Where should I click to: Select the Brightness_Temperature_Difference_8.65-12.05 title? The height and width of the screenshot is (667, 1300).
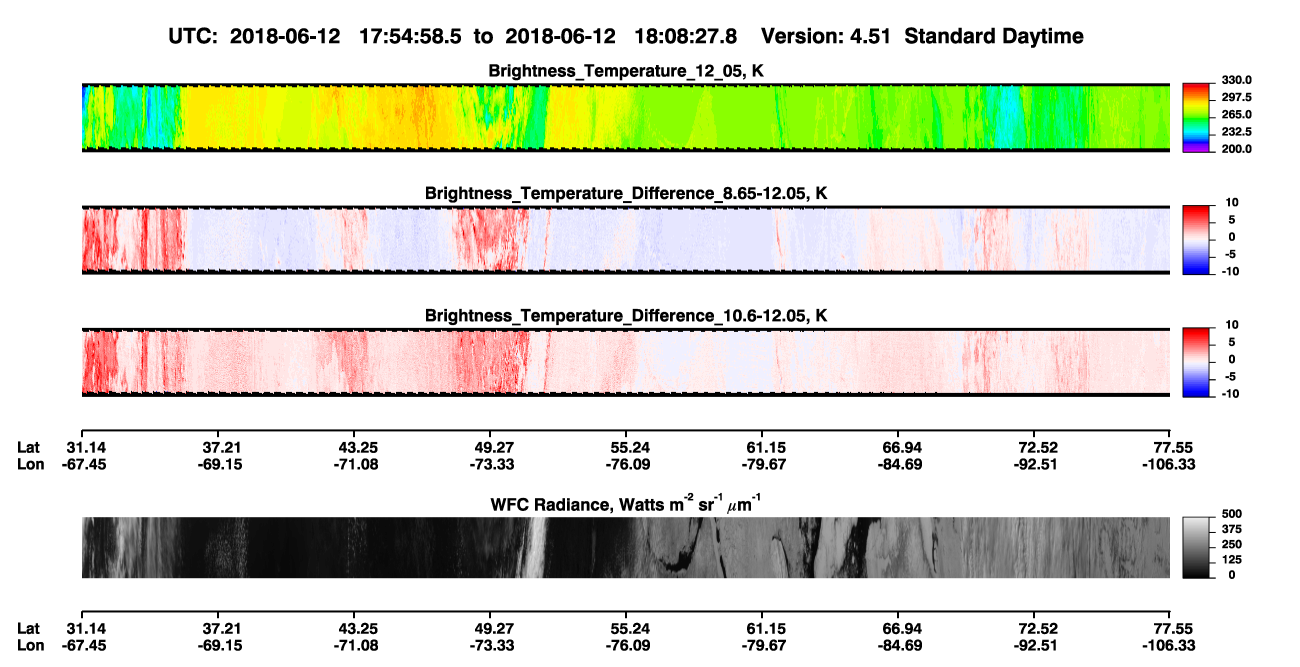626,194
